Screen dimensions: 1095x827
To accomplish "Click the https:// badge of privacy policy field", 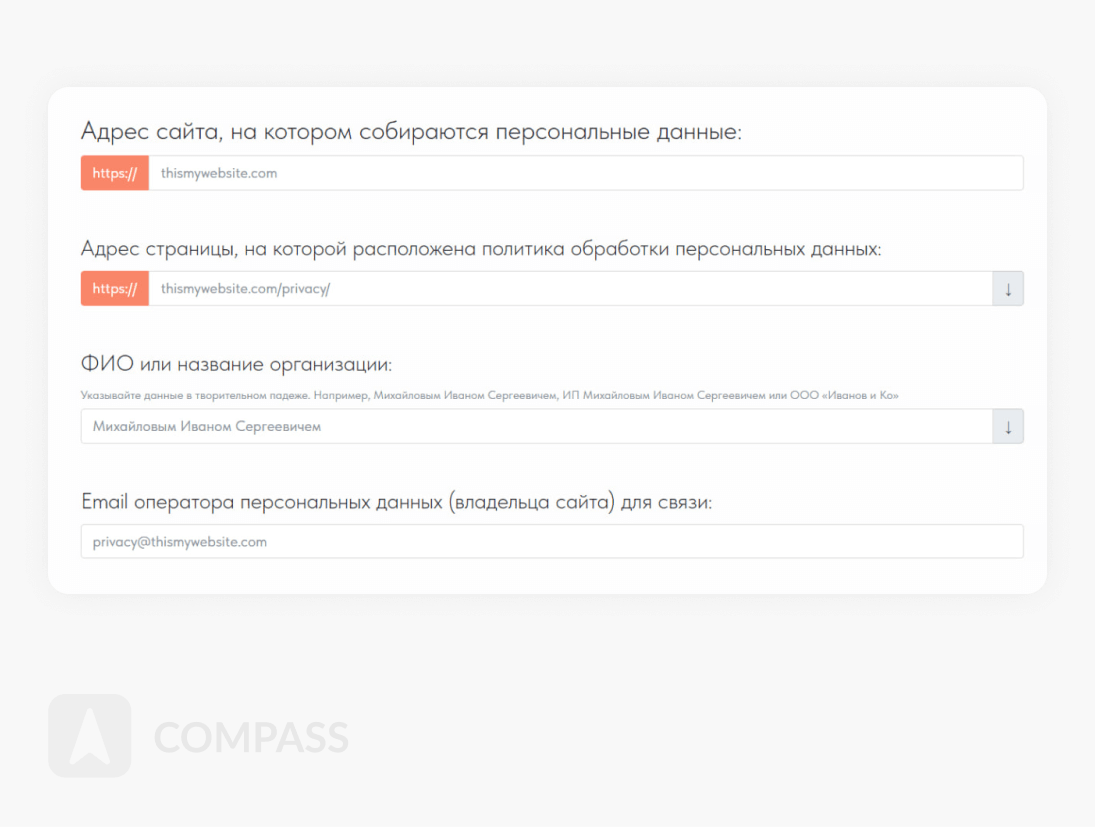I will pos(115,289).
